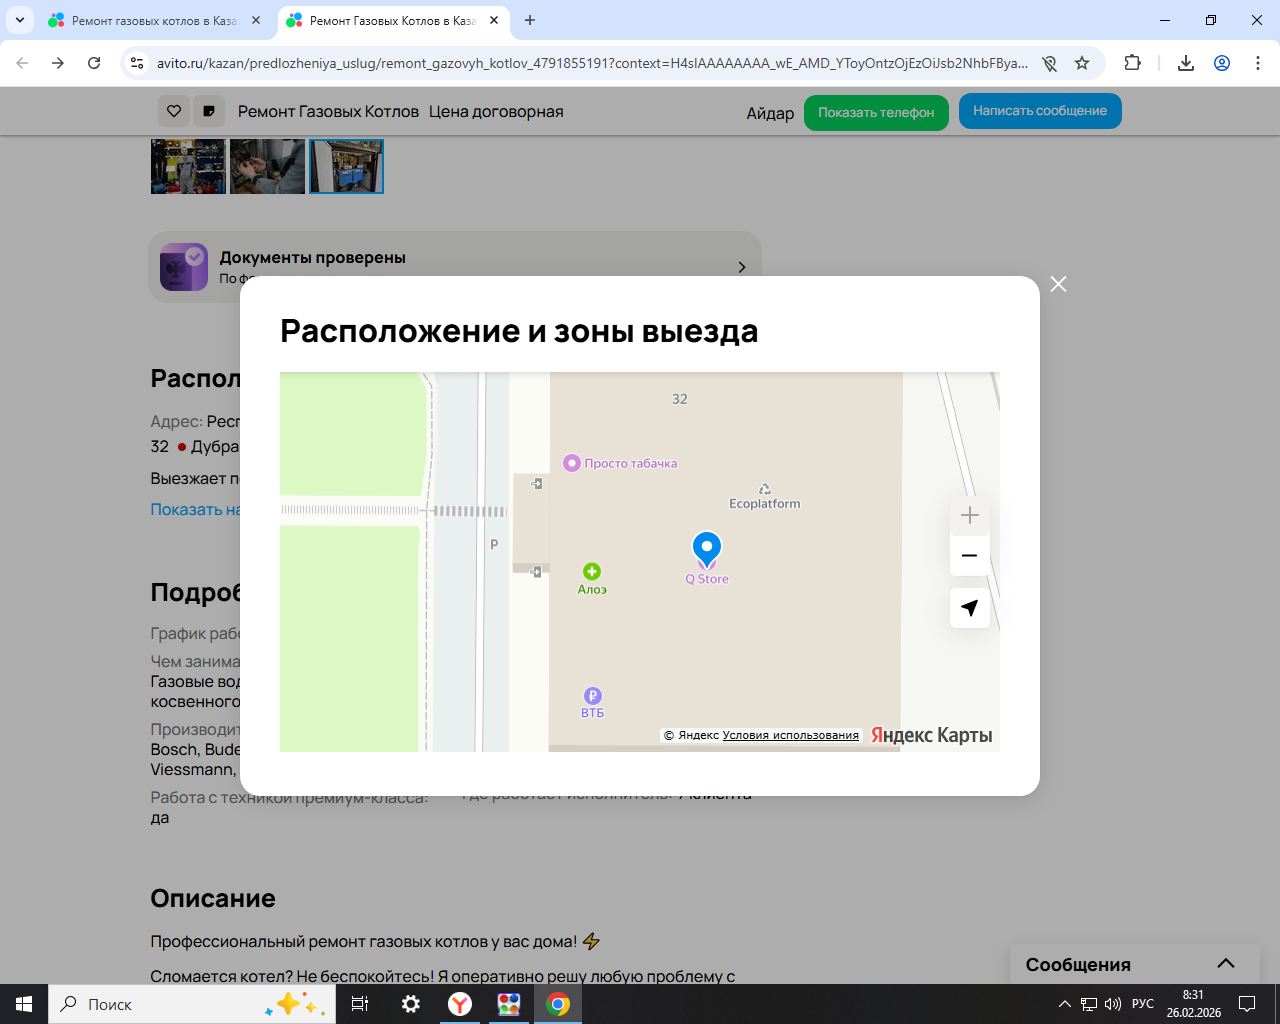Add a note with the note icon
Image resolution: width=1280 pixels, height=1024 pixels.
coord(208,111)
